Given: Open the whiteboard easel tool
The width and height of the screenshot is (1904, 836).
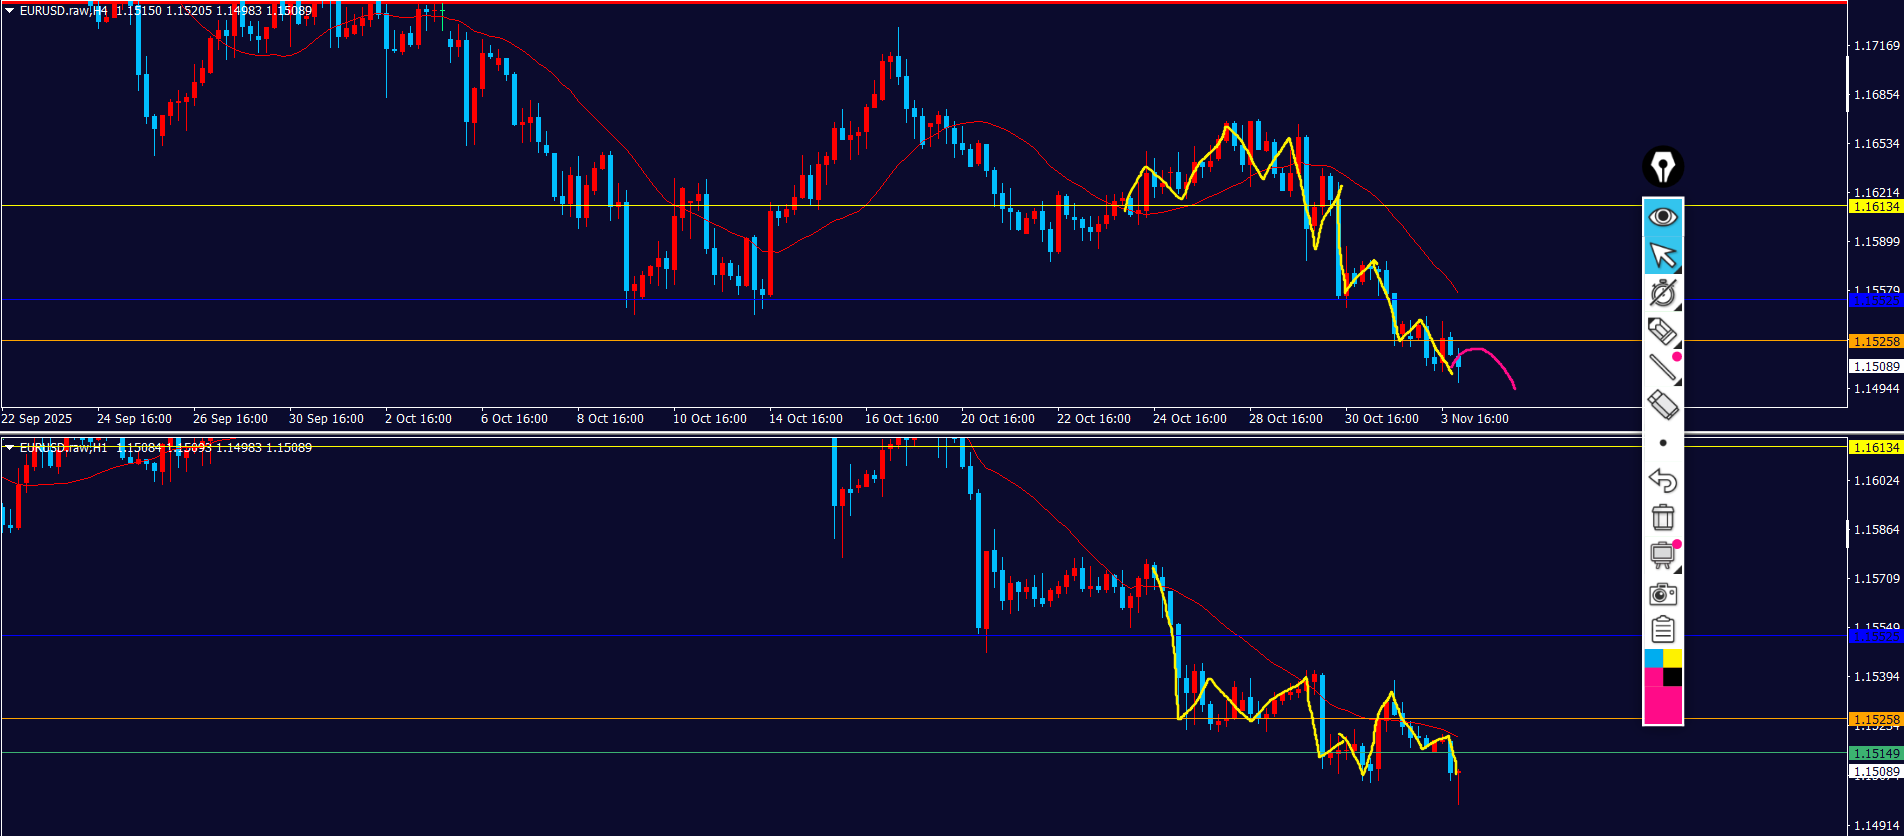Looking at the screenshot, I should (x=1662, y=555).
